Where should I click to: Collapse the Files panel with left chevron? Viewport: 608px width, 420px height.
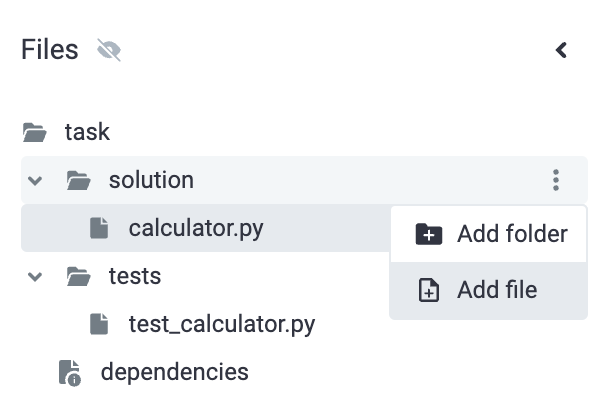[561, 50]
